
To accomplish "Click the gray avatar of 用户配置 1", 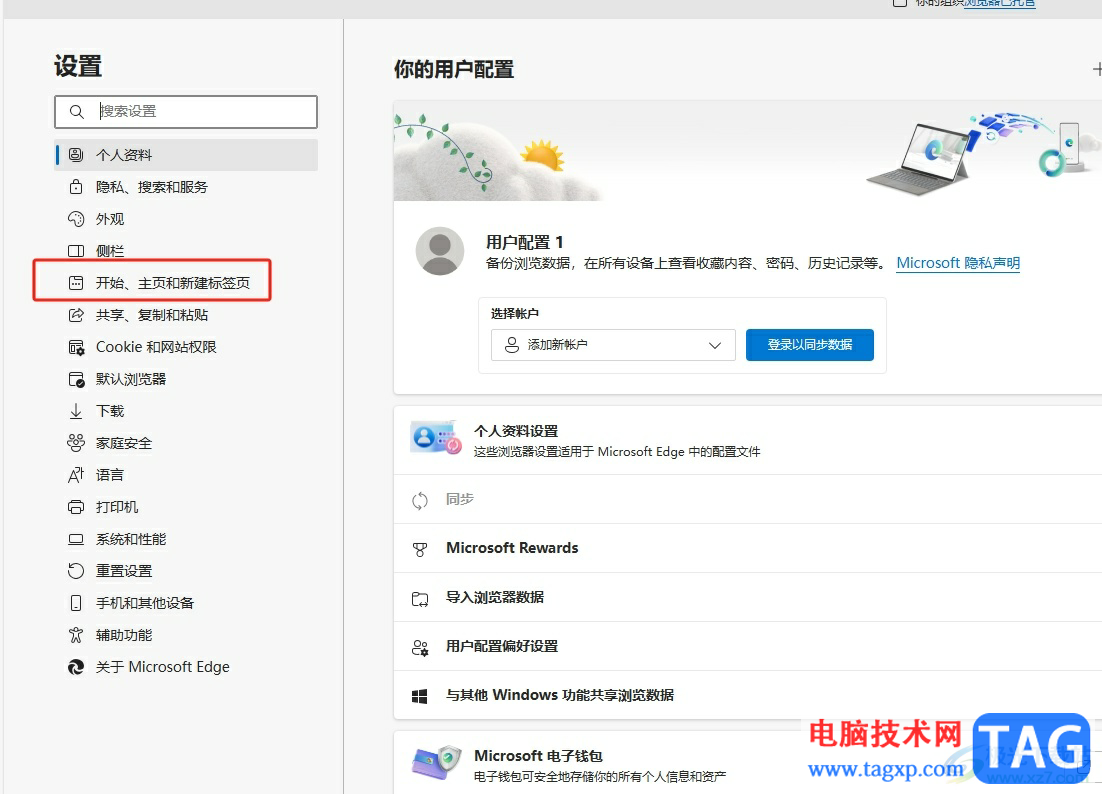I will (440, 251).
